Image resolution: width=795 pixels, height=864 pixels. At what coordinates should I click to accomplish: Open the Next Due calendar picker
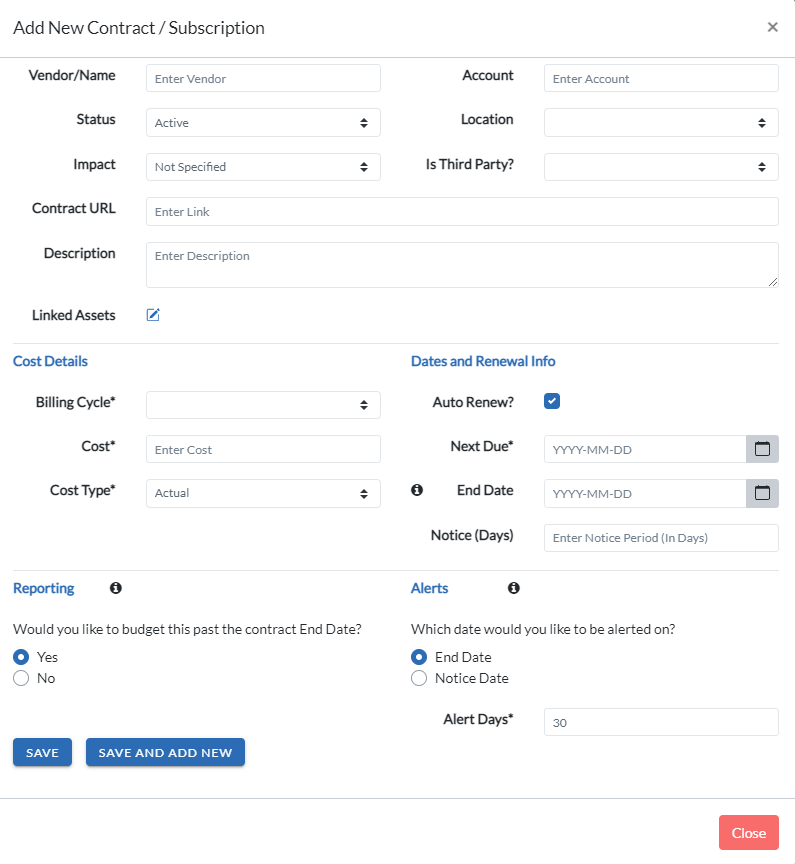[762, 449]
